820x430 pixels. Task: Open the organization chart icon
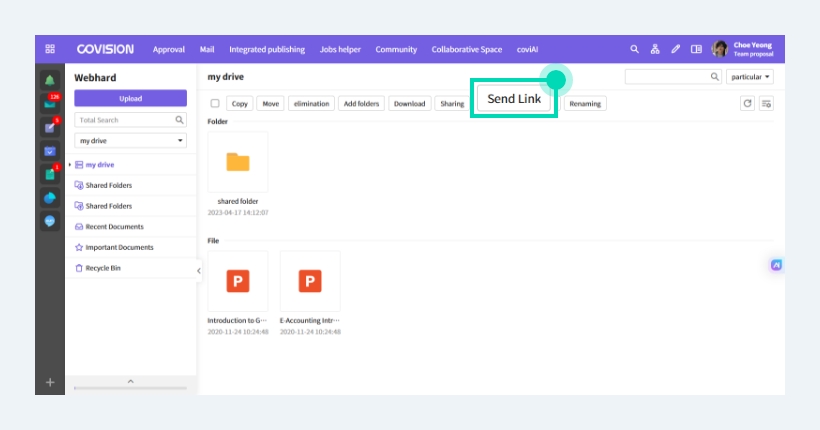point(655,49)
